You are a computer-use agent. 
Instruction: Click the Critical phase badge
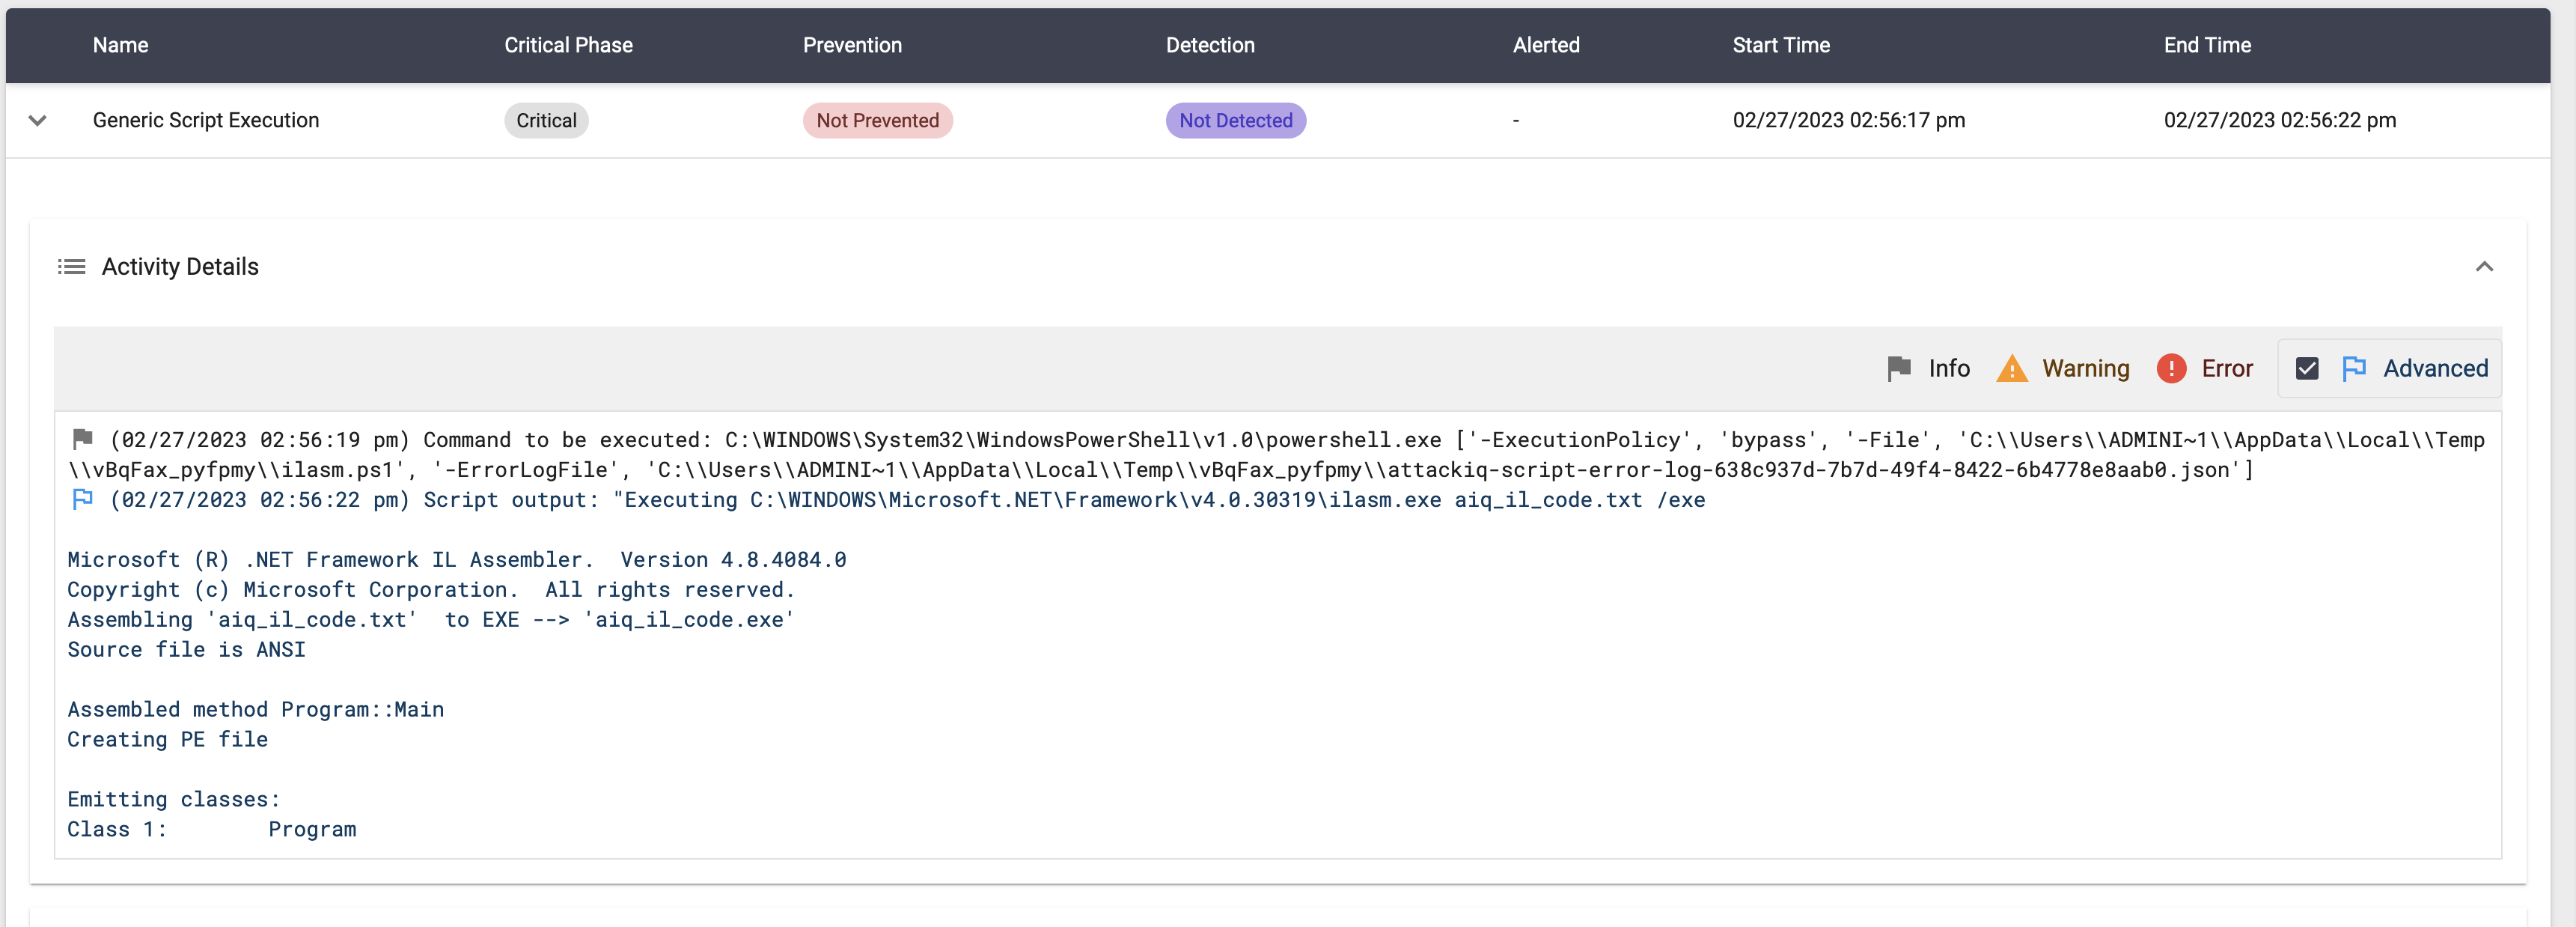coord(546,120)
